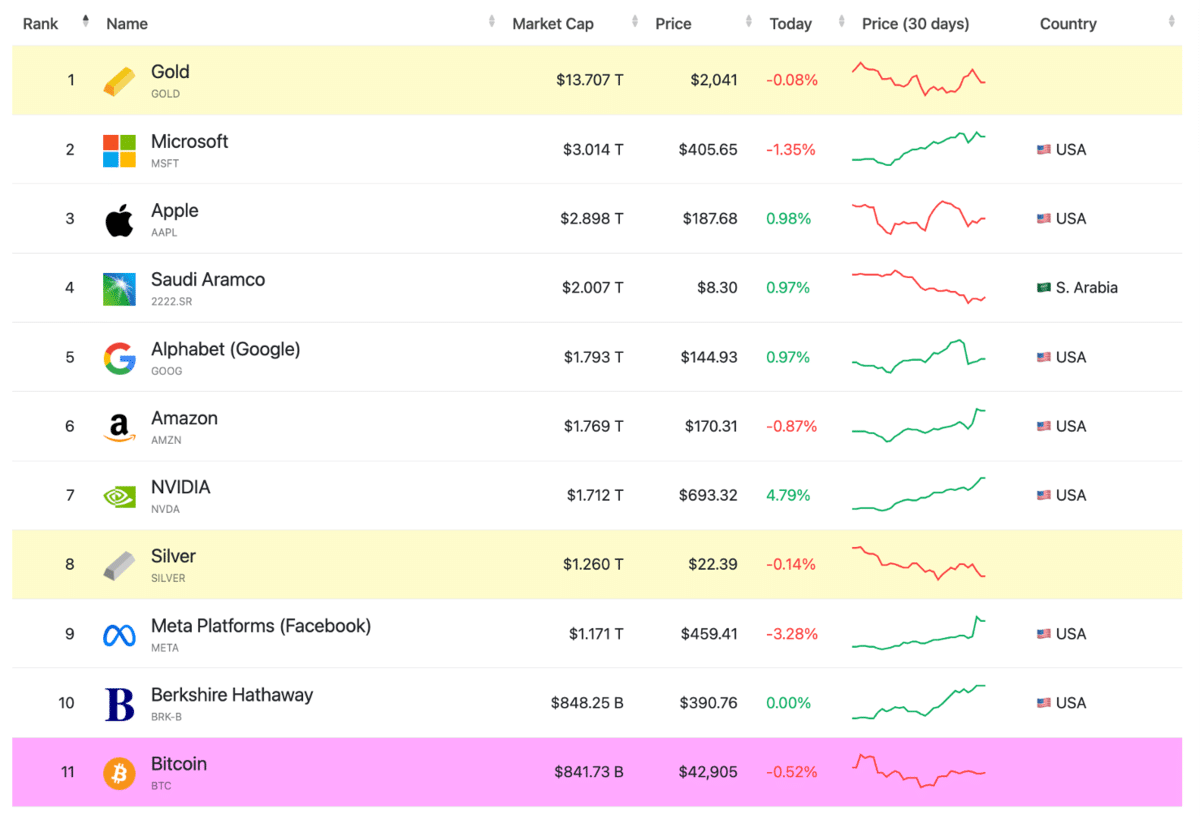The height and width of the screenshot is (816, 1200).
Task: Sort table by Rank column arrows
Action: (85, 21)
